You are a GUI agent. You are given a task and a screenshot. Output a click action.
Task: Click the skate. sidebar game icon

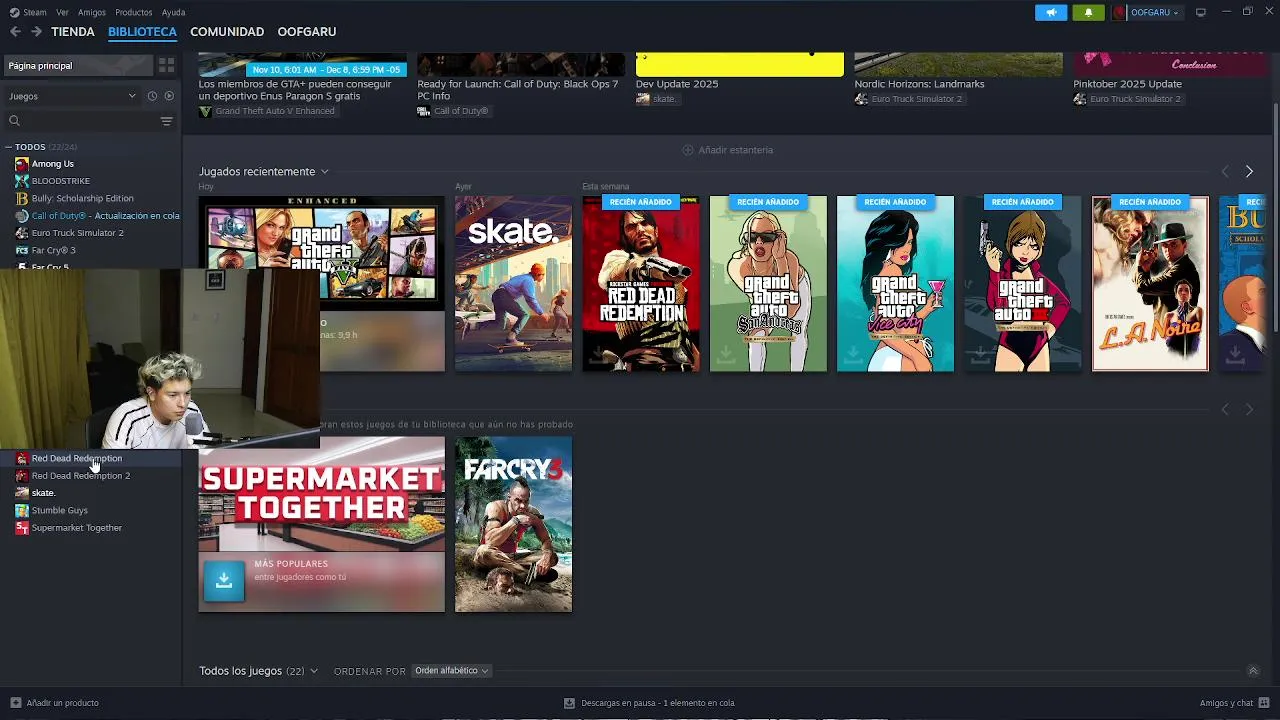click(22, 493)
